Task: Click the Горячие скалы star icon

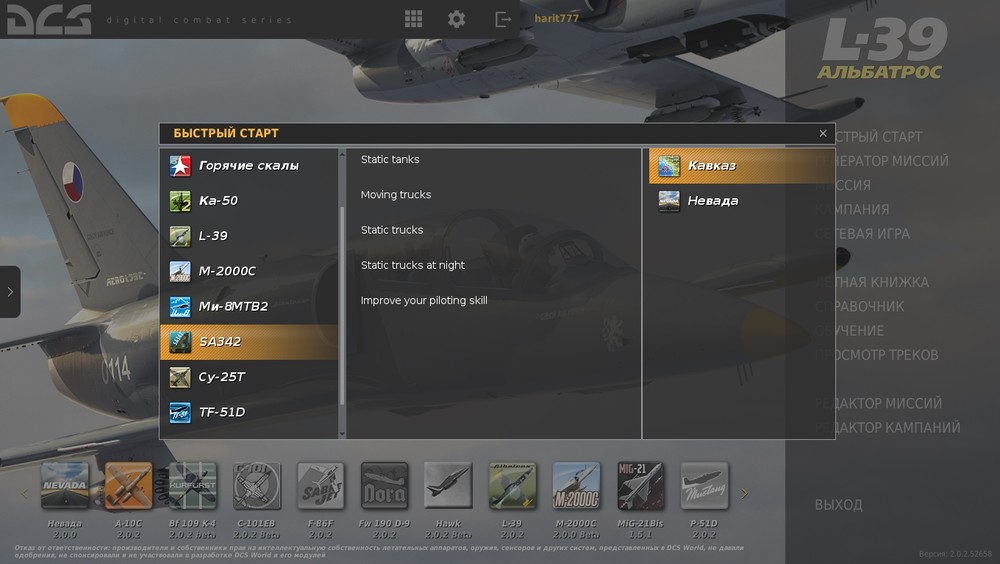Action: [x=180, y=166]
